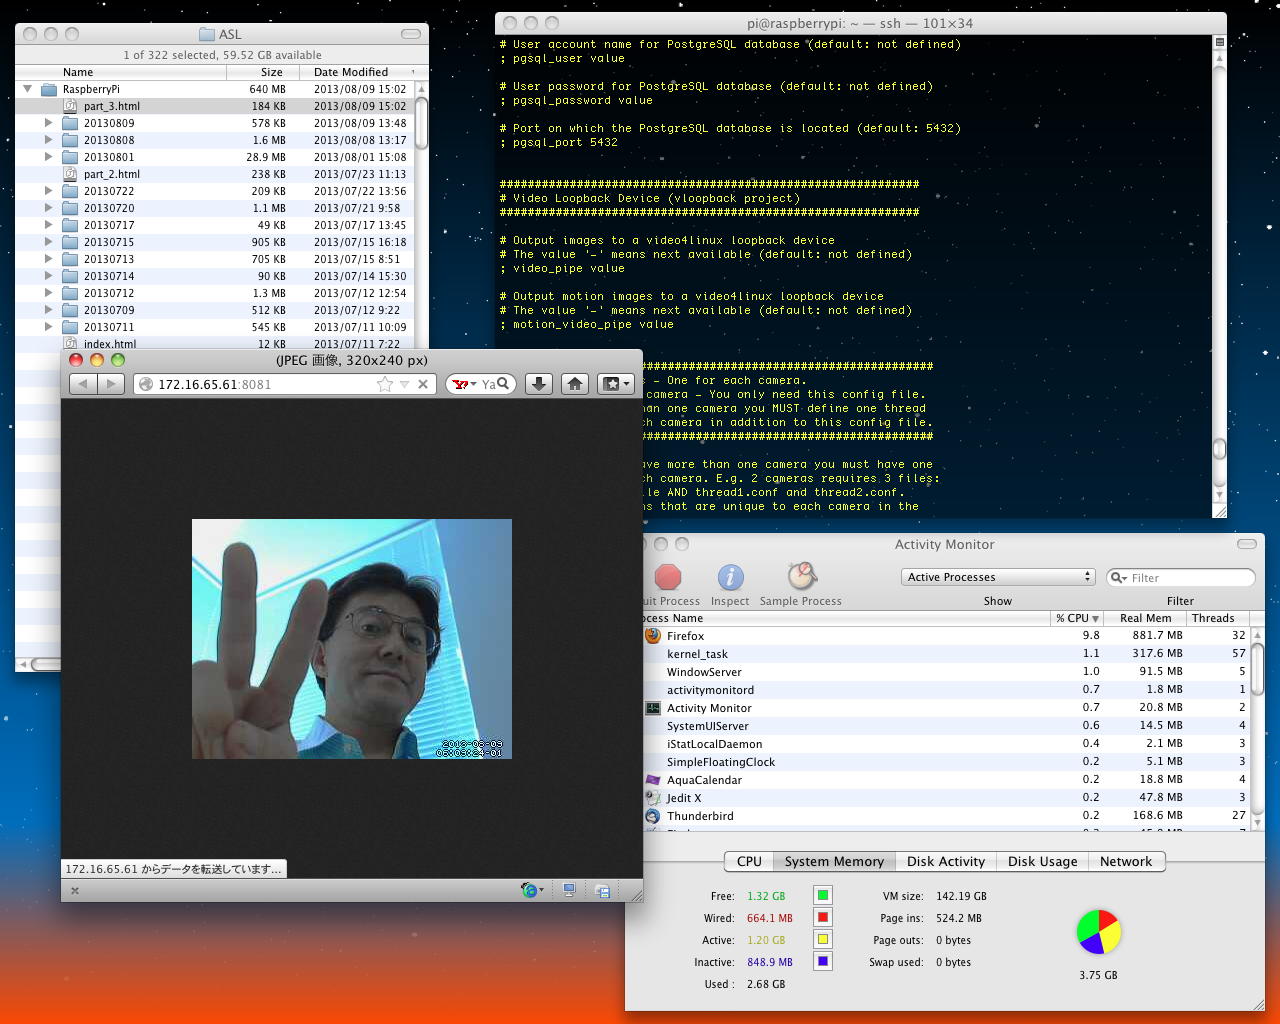Open the URL history dropdown arrow

404,384
